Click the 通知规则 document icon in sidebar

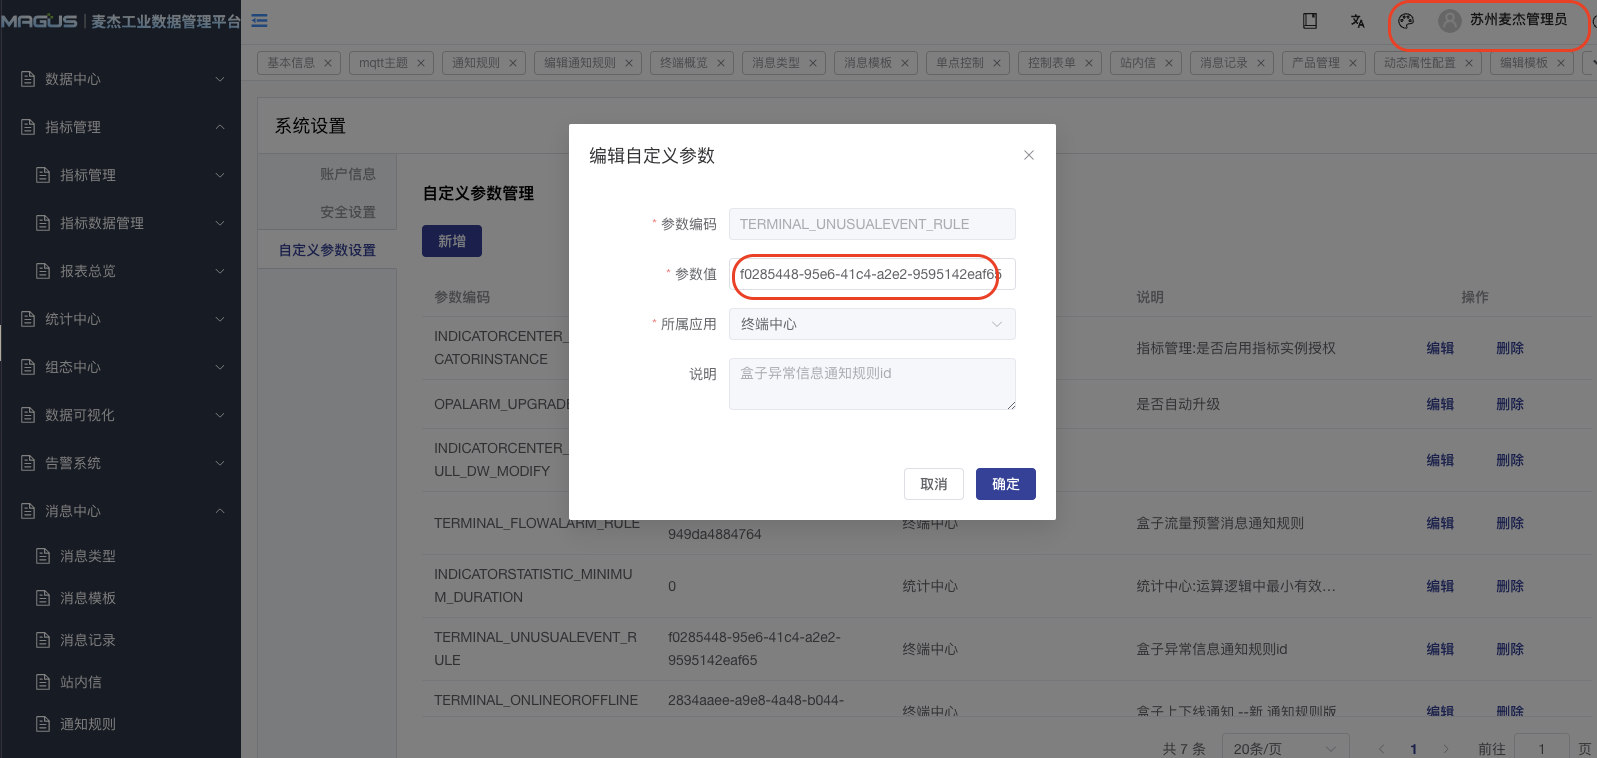(43, 724)
